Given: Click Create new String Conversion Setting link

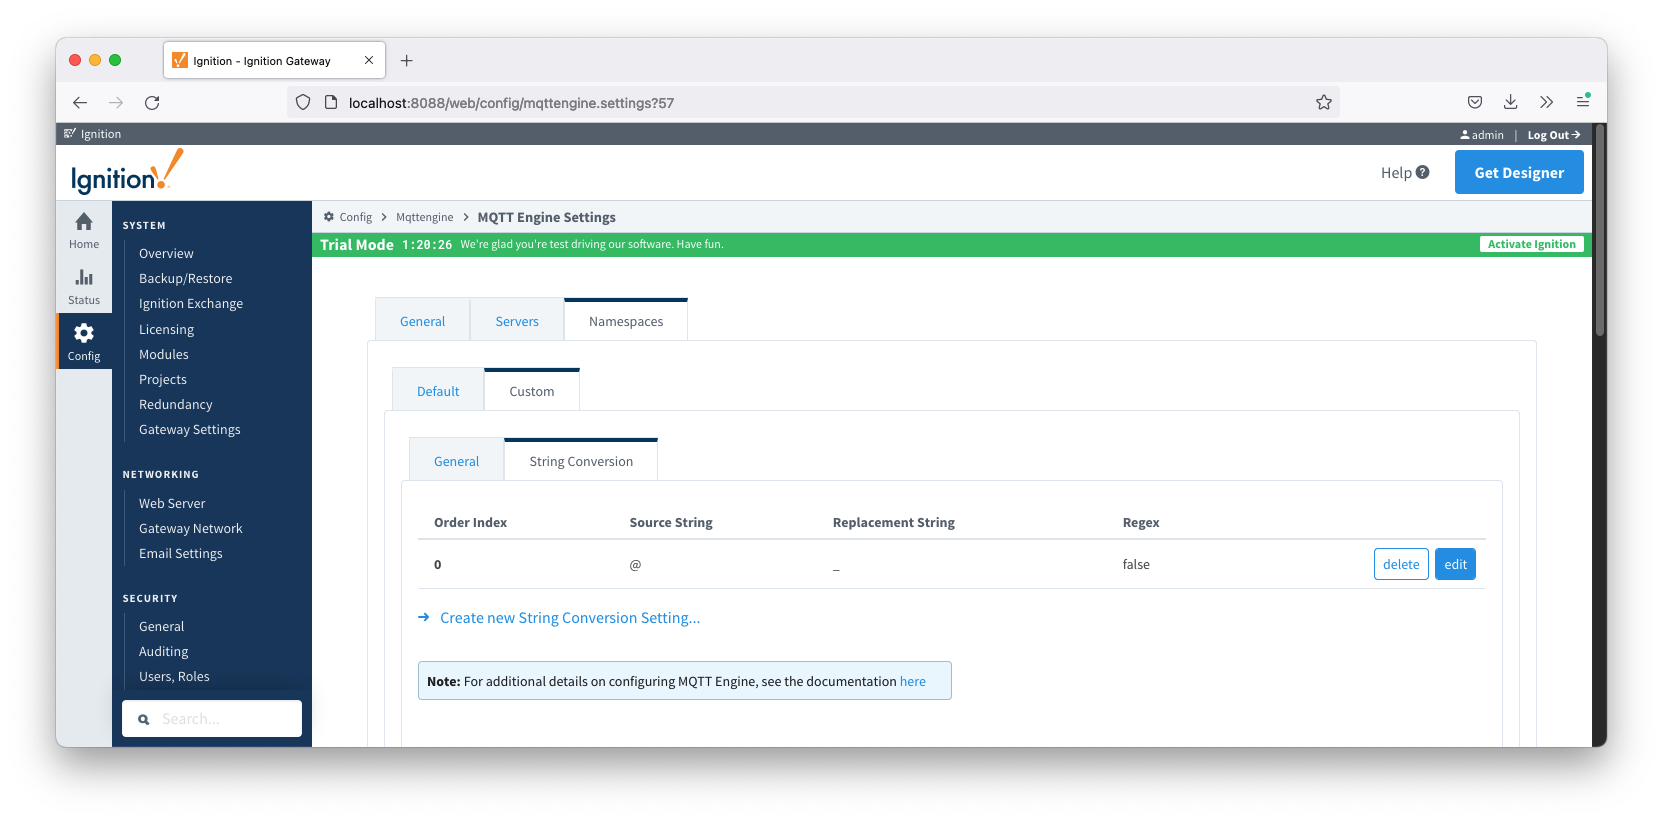Looking at the screenshot, I should [570, 618].
